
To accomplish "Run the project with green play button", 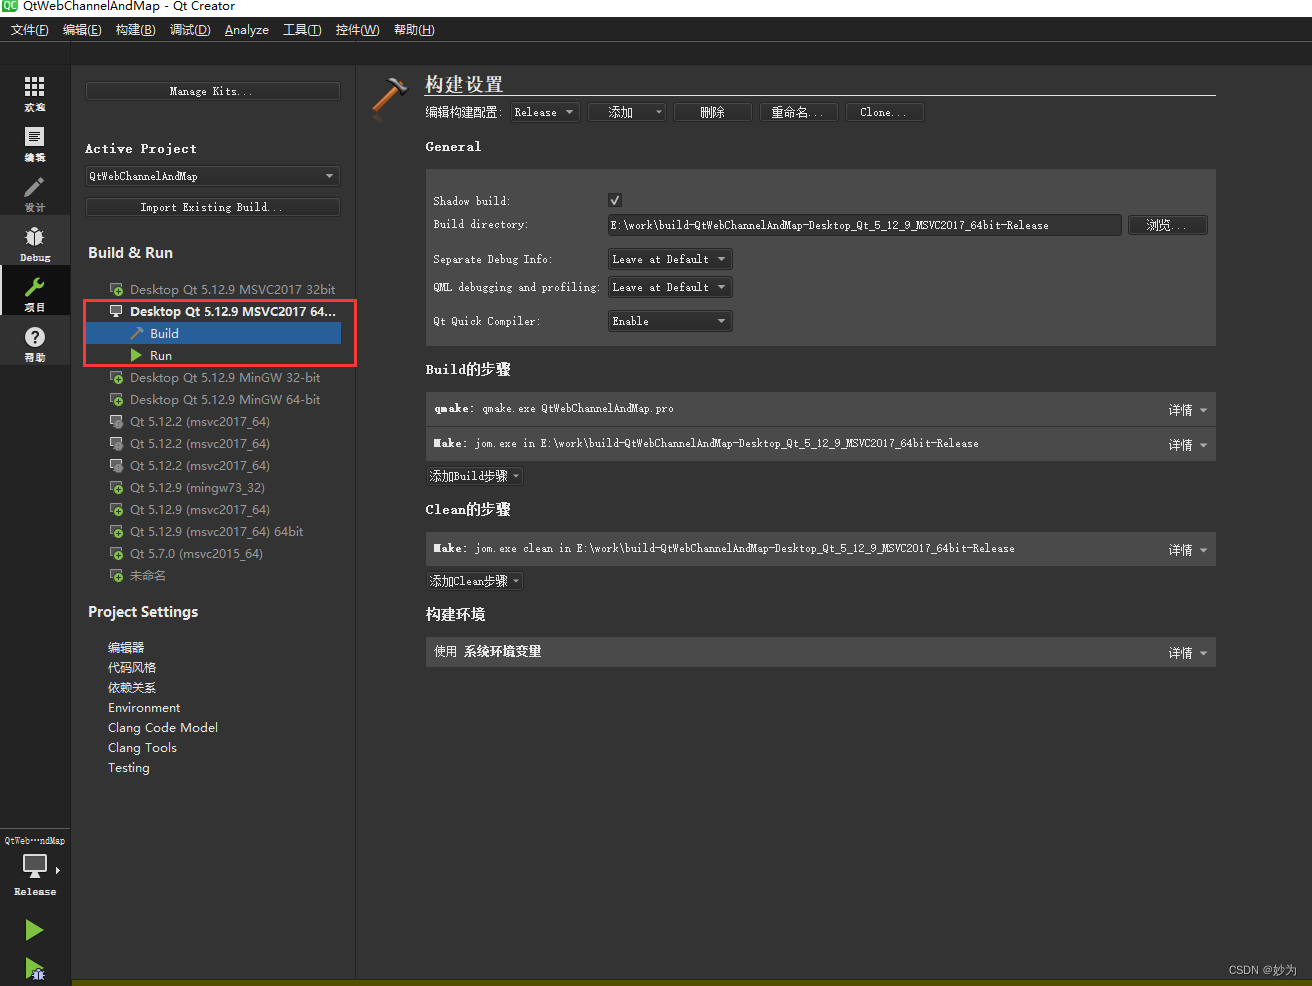I will point(34,930).
